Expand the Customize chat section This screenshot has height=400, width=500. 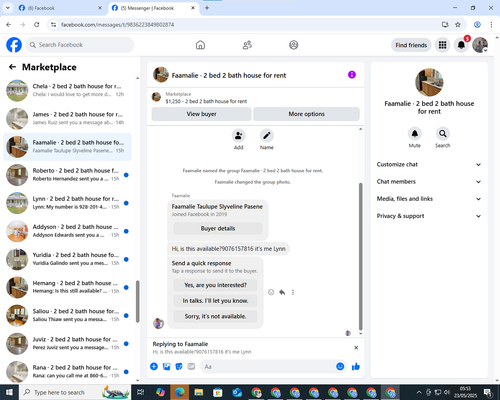(429, 164)
